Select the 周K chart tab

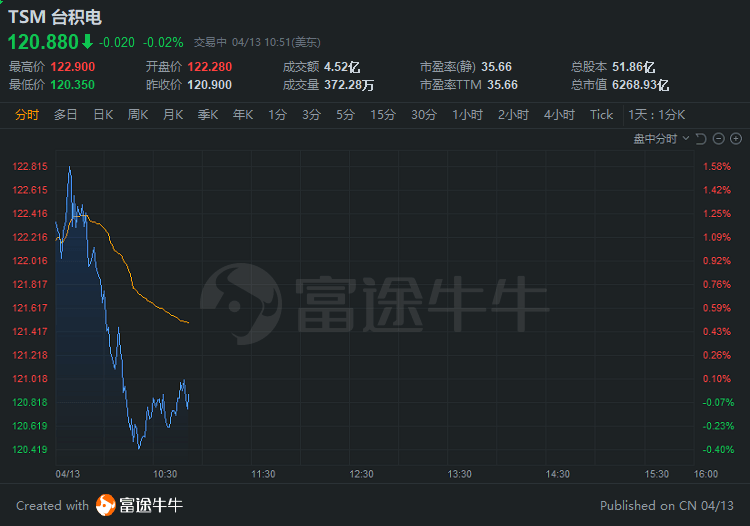click(x=138, y=115)
